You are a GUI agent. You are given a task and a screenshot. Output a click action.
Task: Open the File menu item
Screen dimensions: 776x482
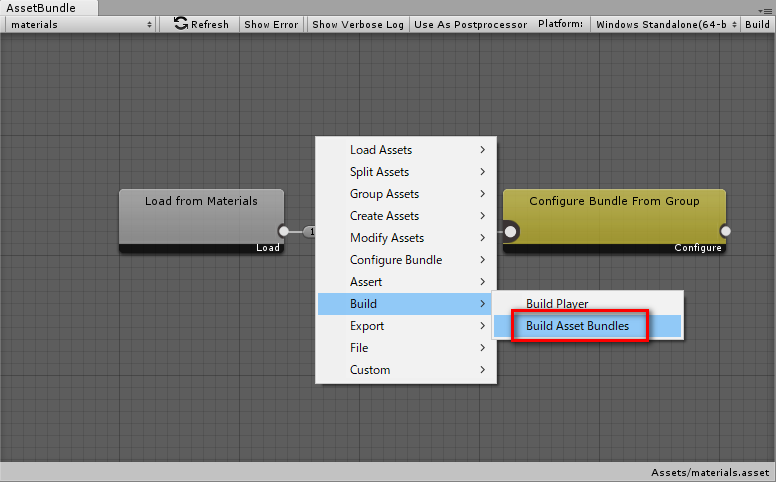pyautogui.click(x=406, y=348)
